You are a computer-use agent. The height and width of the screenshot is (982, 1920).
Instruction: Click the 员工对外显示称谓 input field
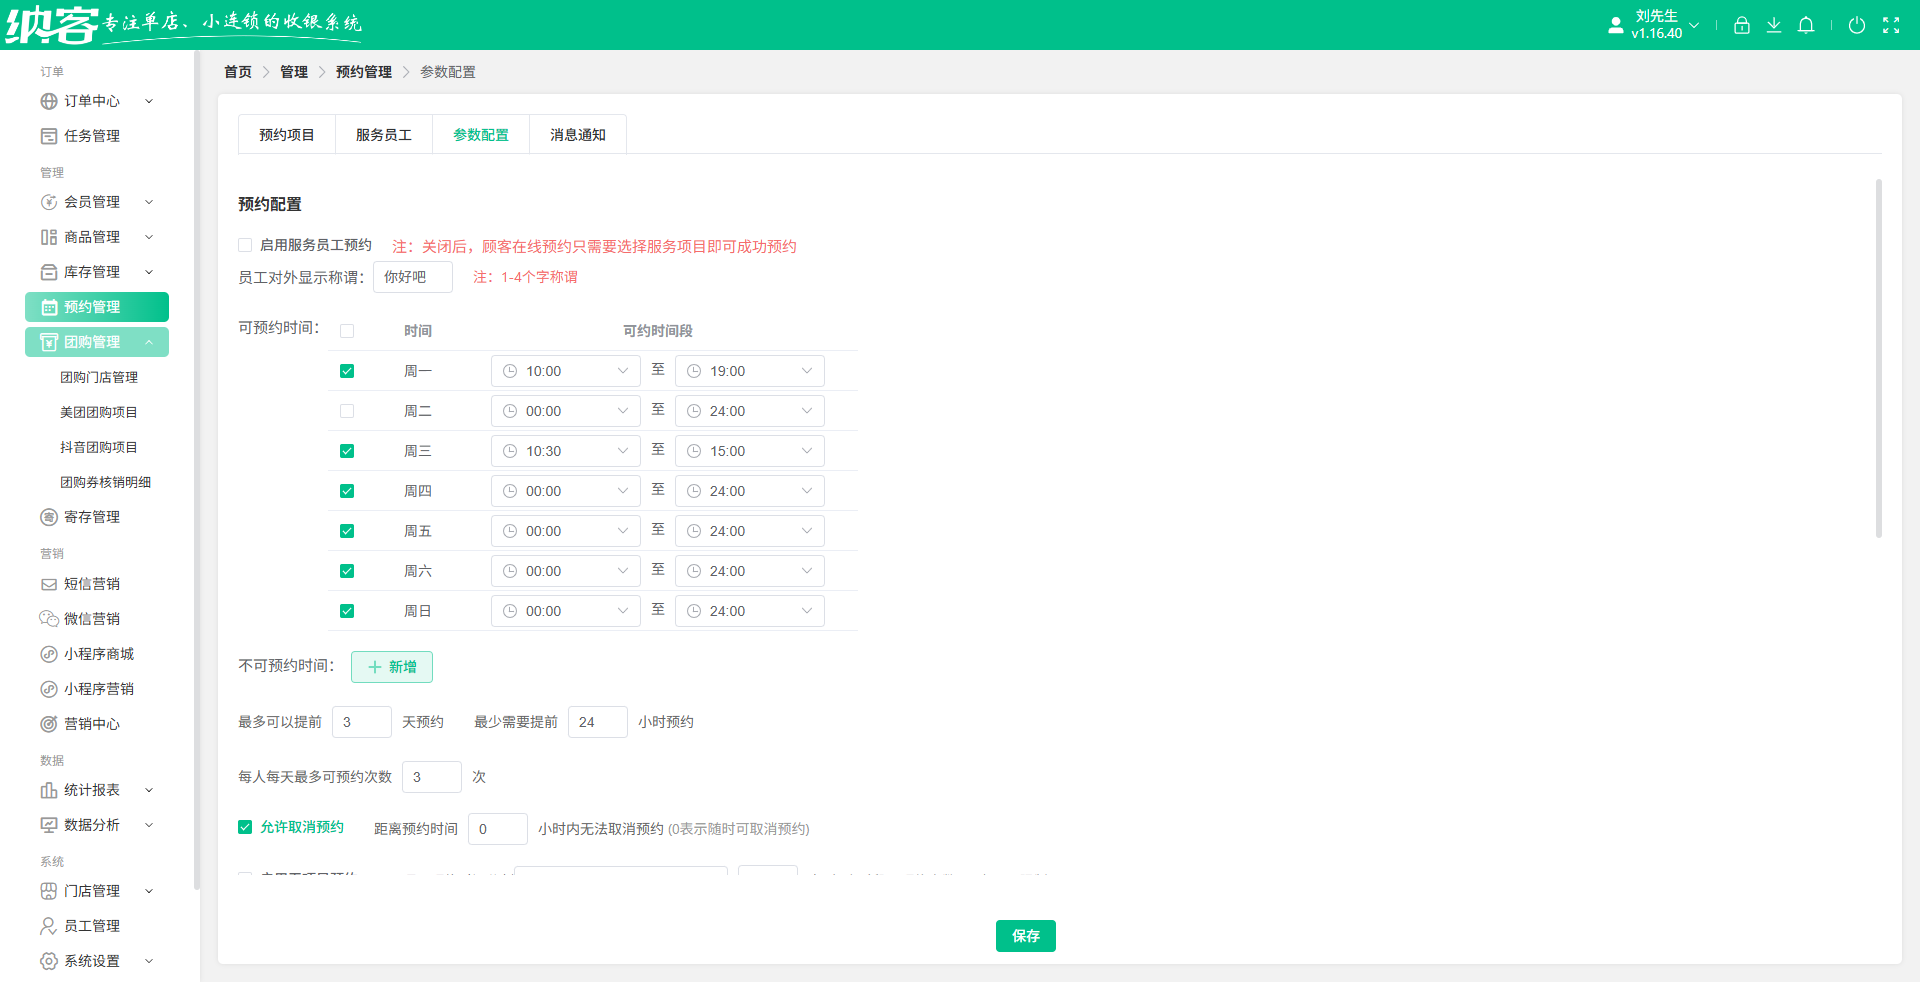[x=413, y=277]
